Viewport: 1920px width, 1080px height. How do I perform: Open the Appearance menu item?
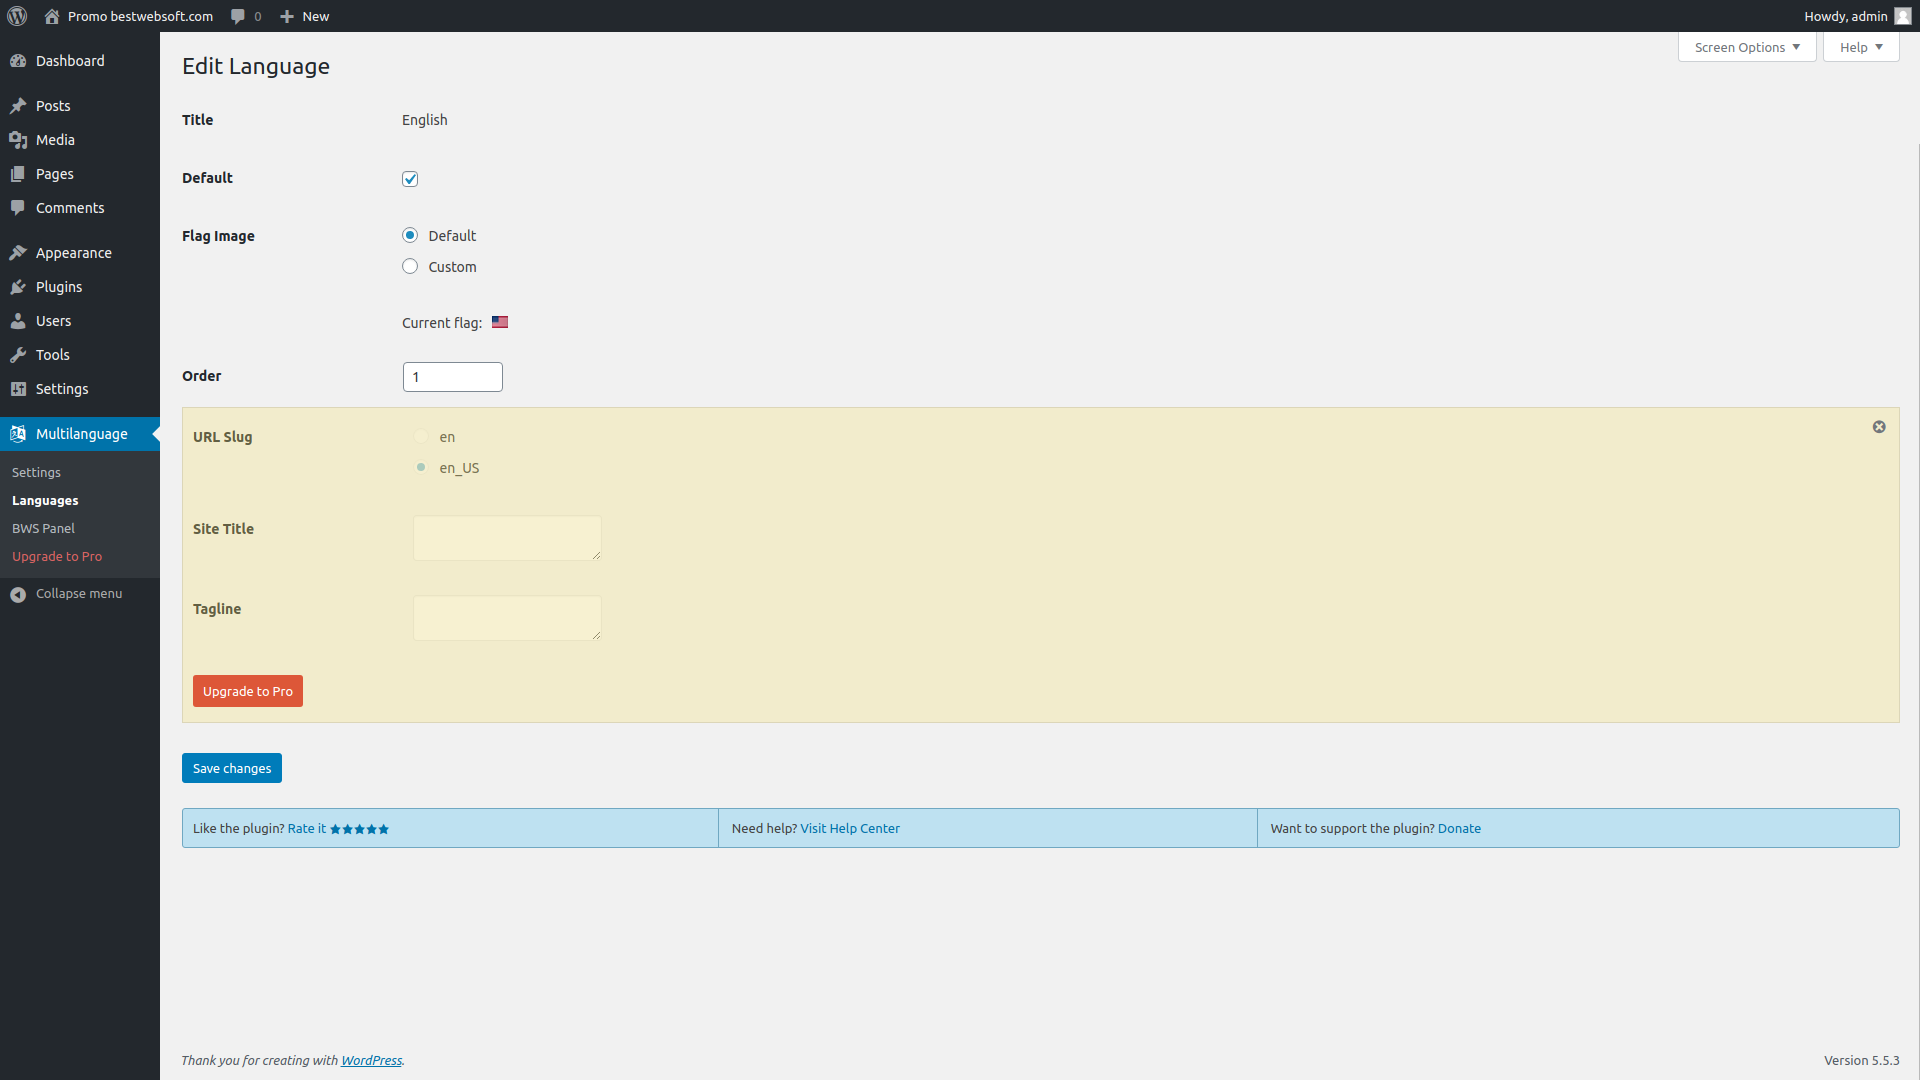73,253
